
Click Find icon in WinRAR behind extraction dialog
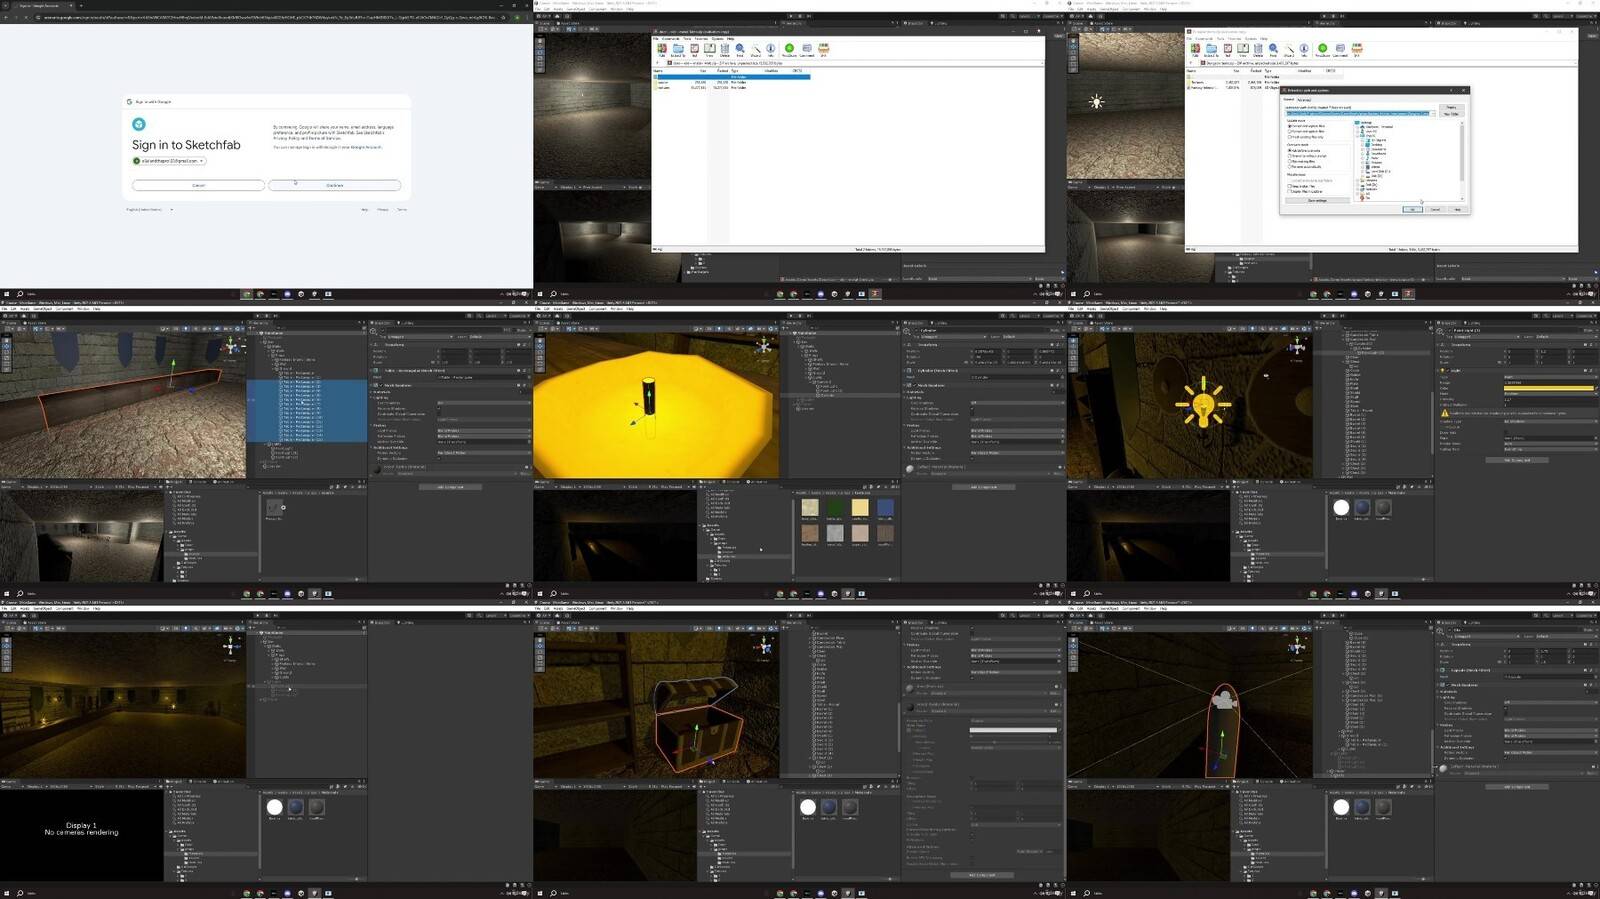[x=1273, y=49]
